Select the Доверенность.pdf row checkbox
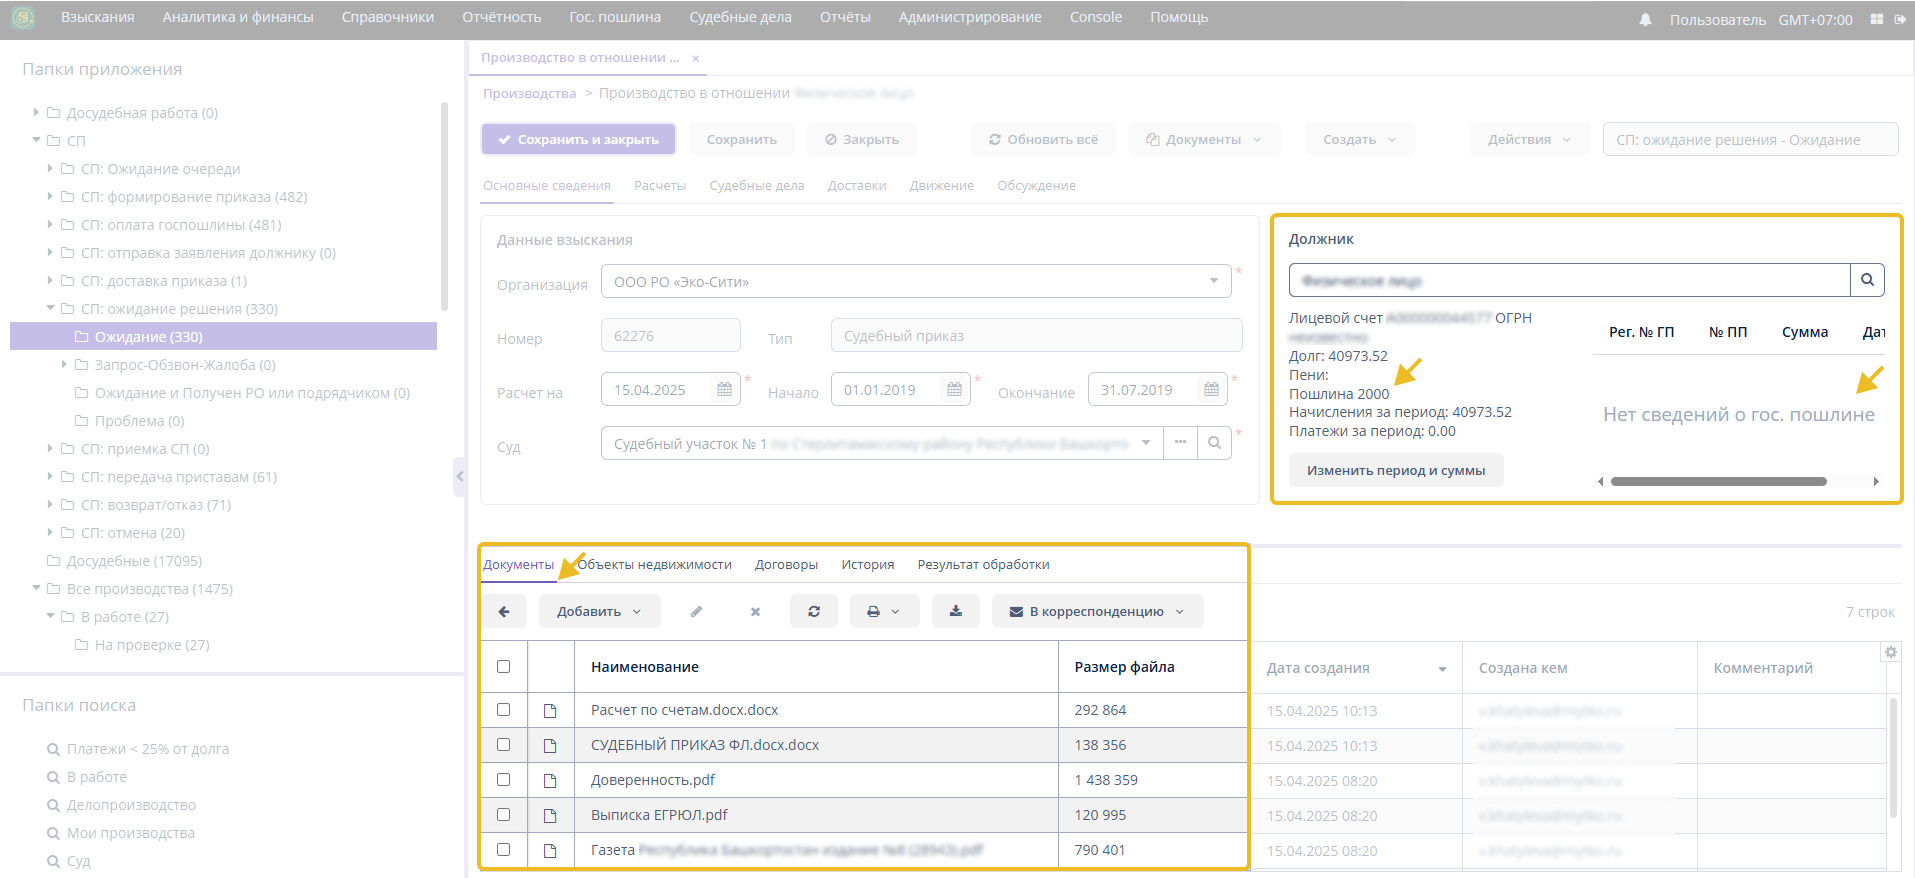The width and height of the screenshot is (1915, 878). (x=504, y=780)
